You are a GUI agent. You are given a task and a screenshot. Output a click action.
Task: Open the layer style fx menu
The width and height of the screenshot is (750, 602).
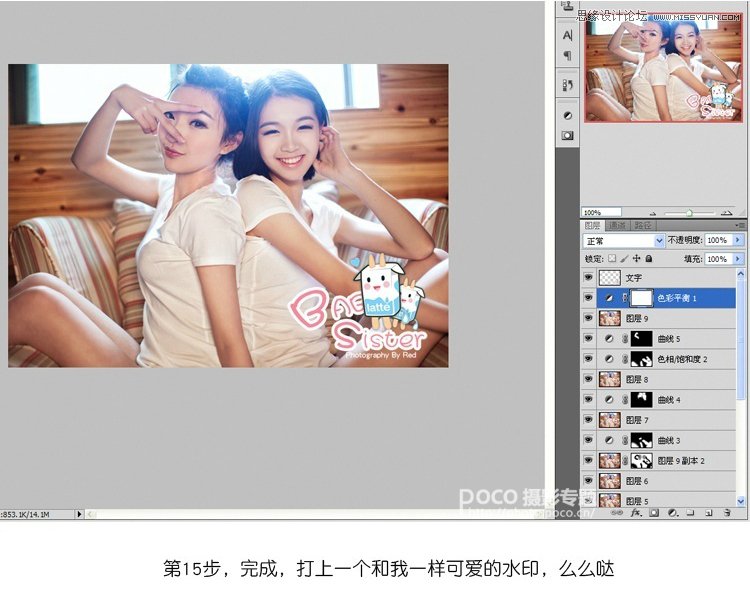(636, 513)
